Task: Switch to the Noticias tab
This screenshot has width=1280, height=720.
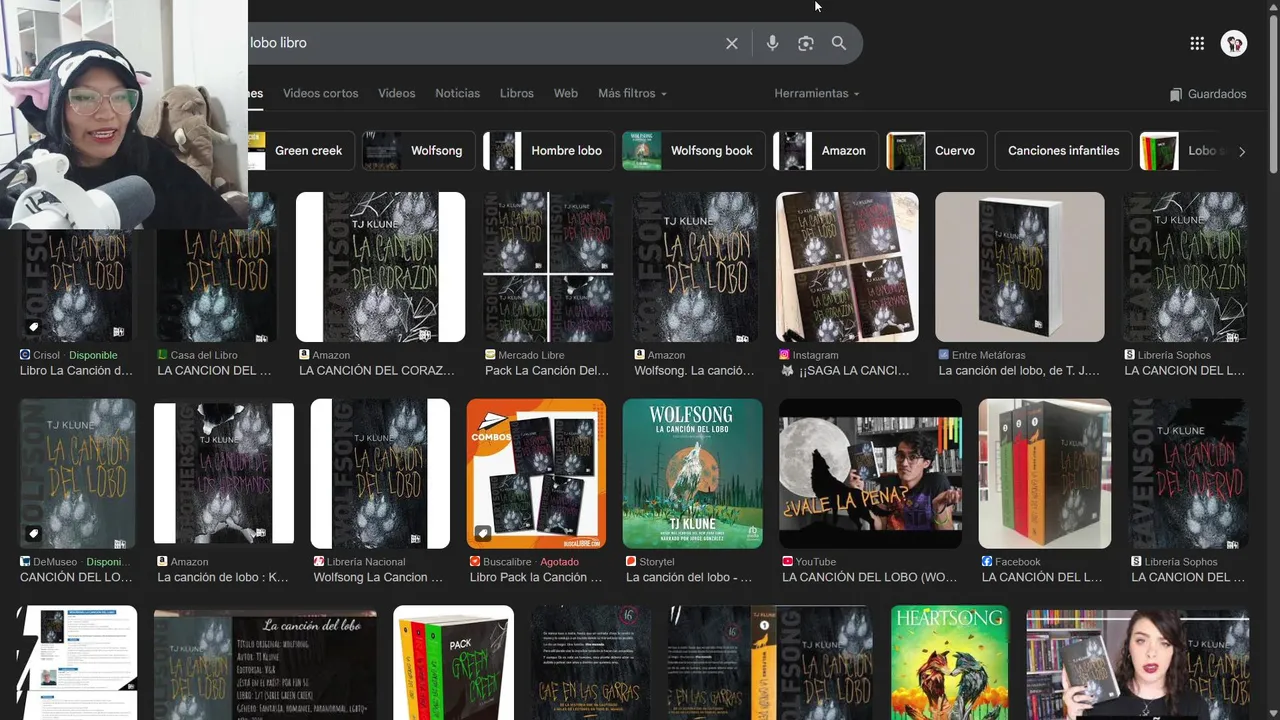Action: click(457, 93)
